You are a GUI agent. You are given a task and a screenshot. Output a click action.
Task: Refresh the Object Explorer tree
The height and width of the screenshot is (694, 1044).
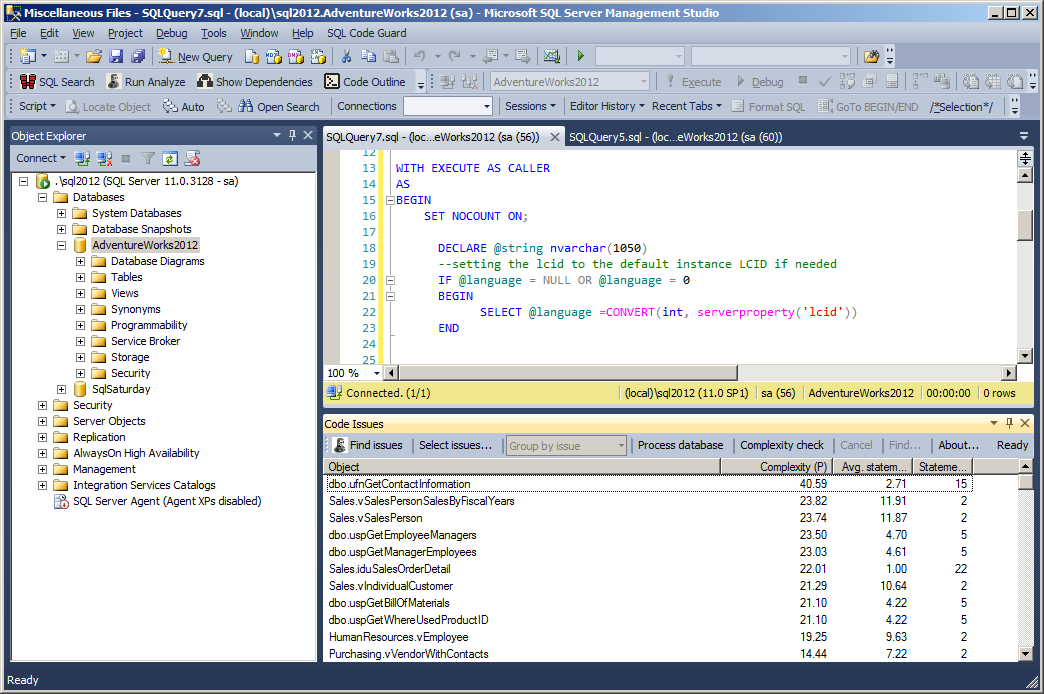pos(170,158)
